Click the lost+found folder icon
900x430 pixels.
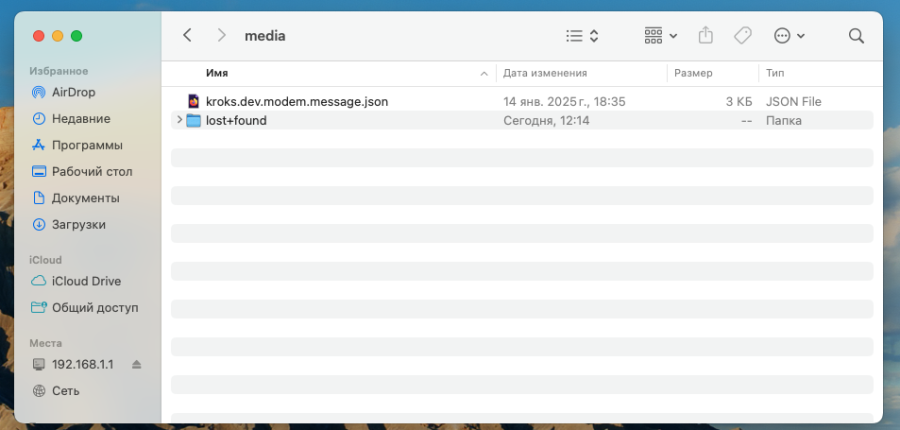[x=194, y=121]
